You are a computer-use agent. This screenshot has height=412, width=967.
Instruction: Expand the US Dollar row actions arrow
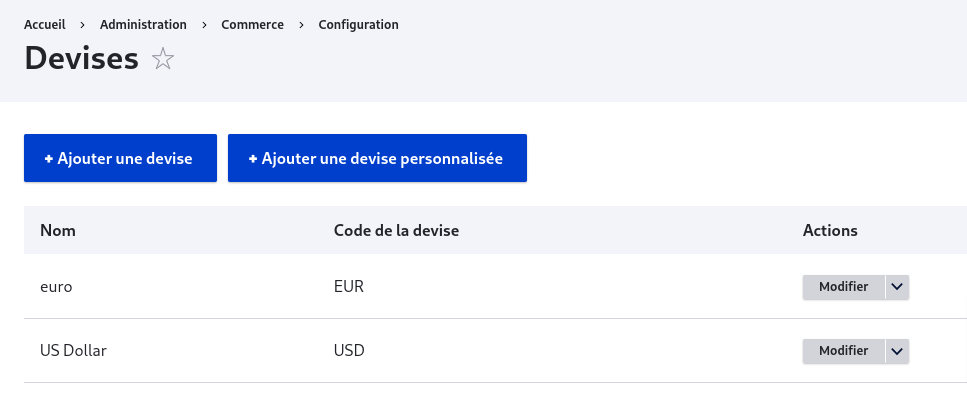[897, 351]
